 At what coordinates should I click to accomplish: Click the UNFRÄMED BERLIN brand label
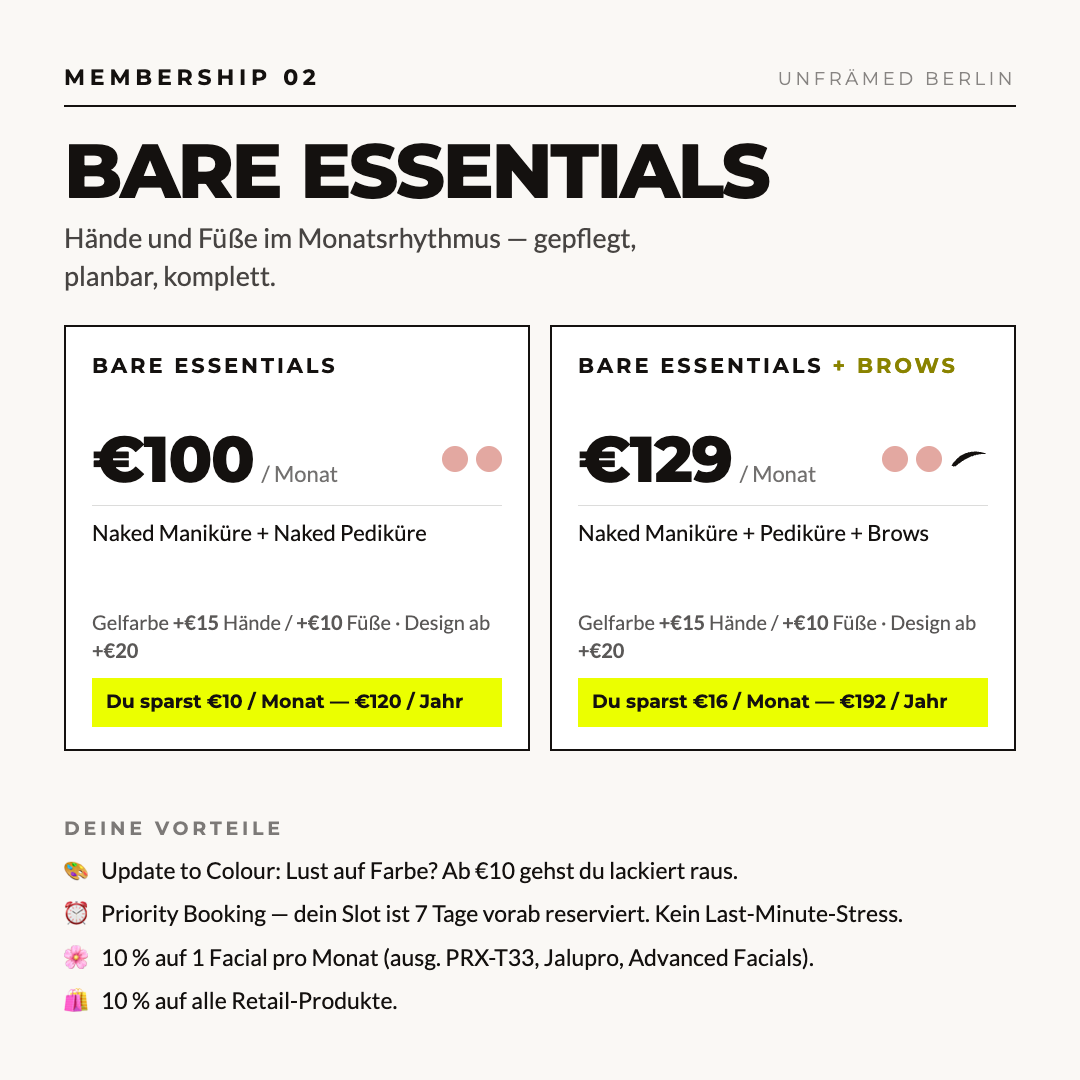pyautogui.click(x=896, y=79)
